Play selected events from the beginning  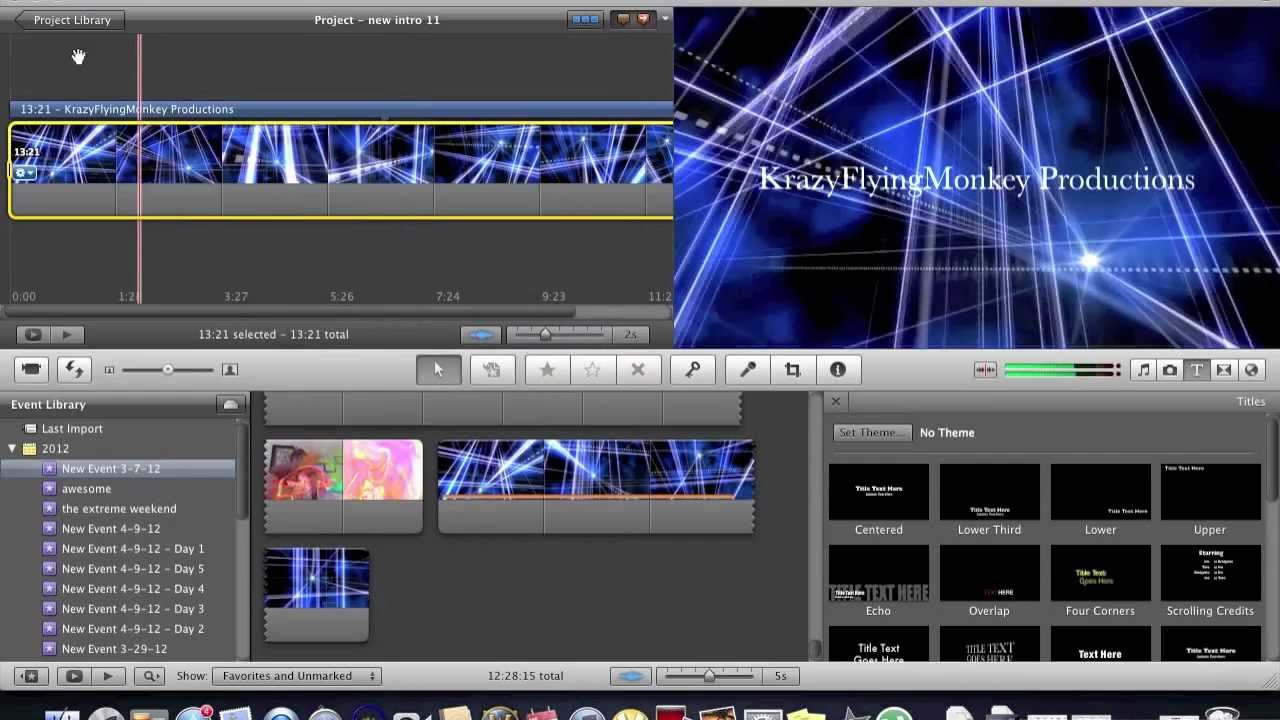(x=107, y=676)
